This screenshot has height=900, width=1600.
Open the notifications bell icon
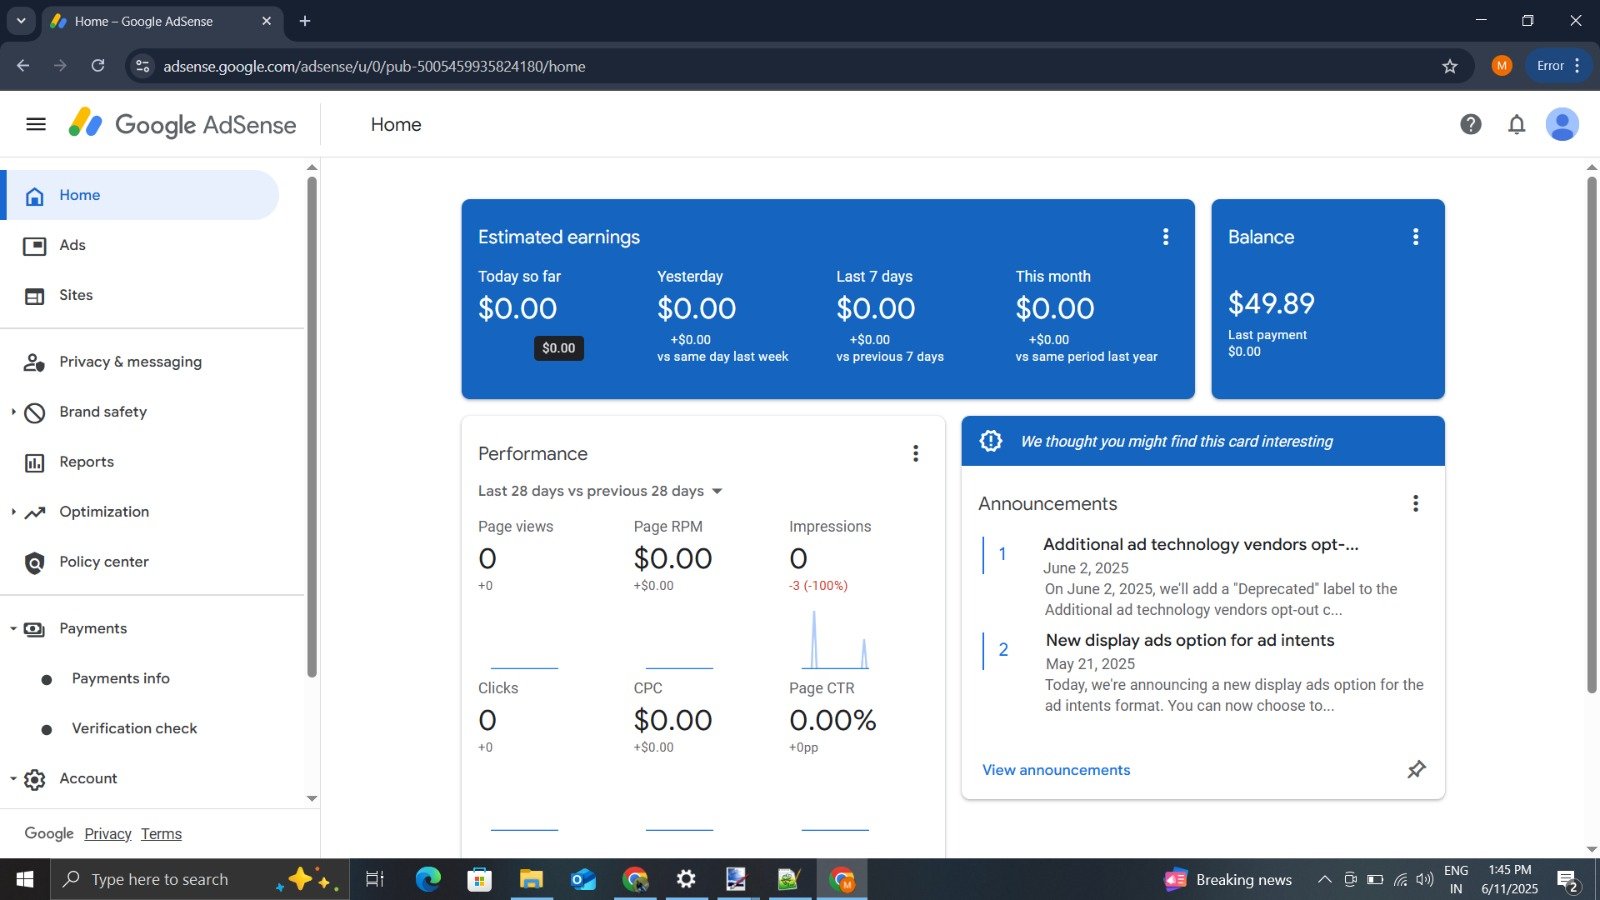(x=1517, y=124)
